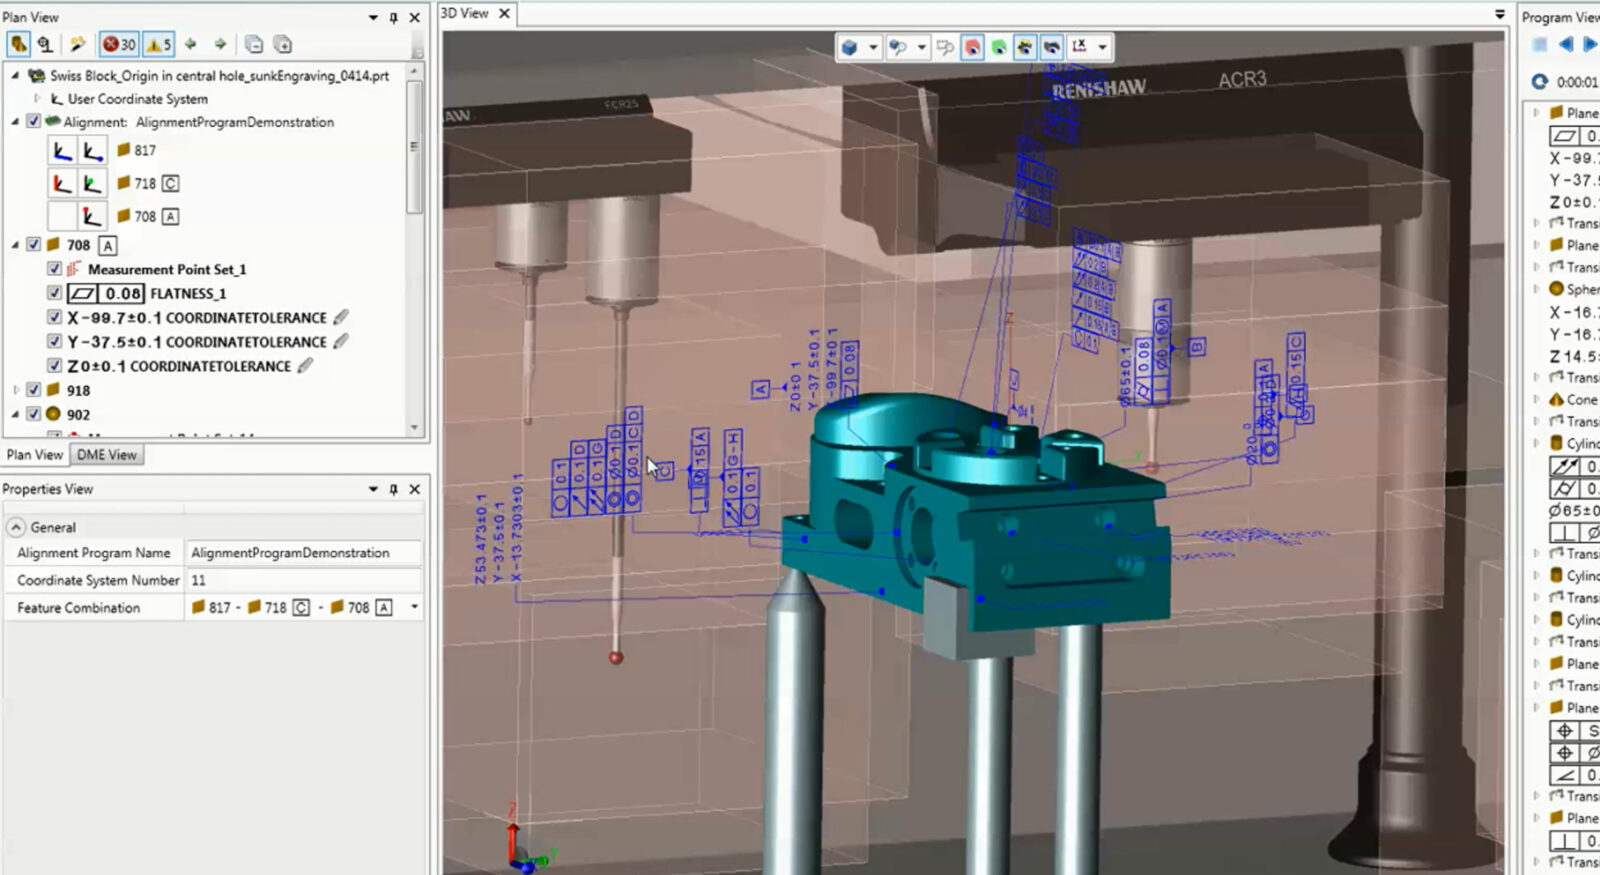Click the green-shape eye visibility icon
The image size is (1600, 875).
[998, 47]
